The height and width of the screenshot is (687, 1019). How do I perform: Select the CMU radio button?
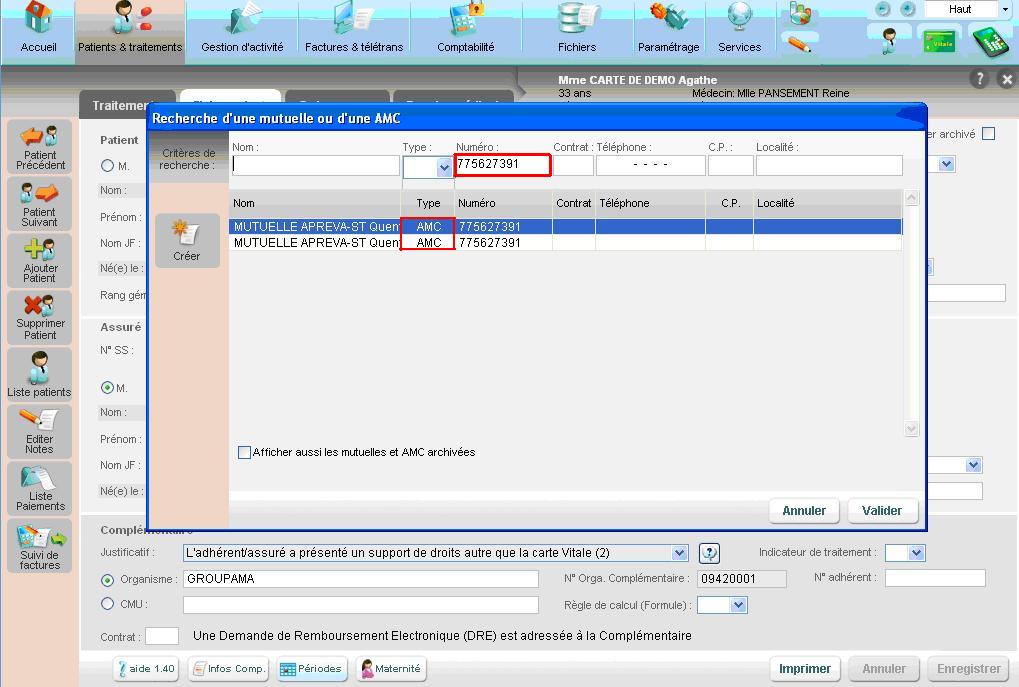108,604
